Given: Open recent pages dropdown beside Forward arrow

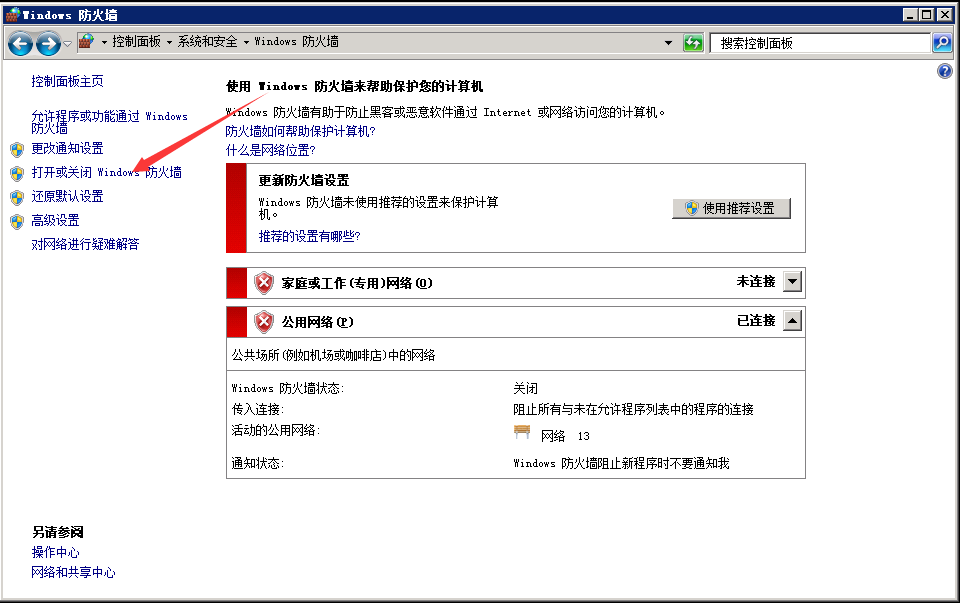Looking at the screenshot, I should pyautogui.click(x=67, y=43).
